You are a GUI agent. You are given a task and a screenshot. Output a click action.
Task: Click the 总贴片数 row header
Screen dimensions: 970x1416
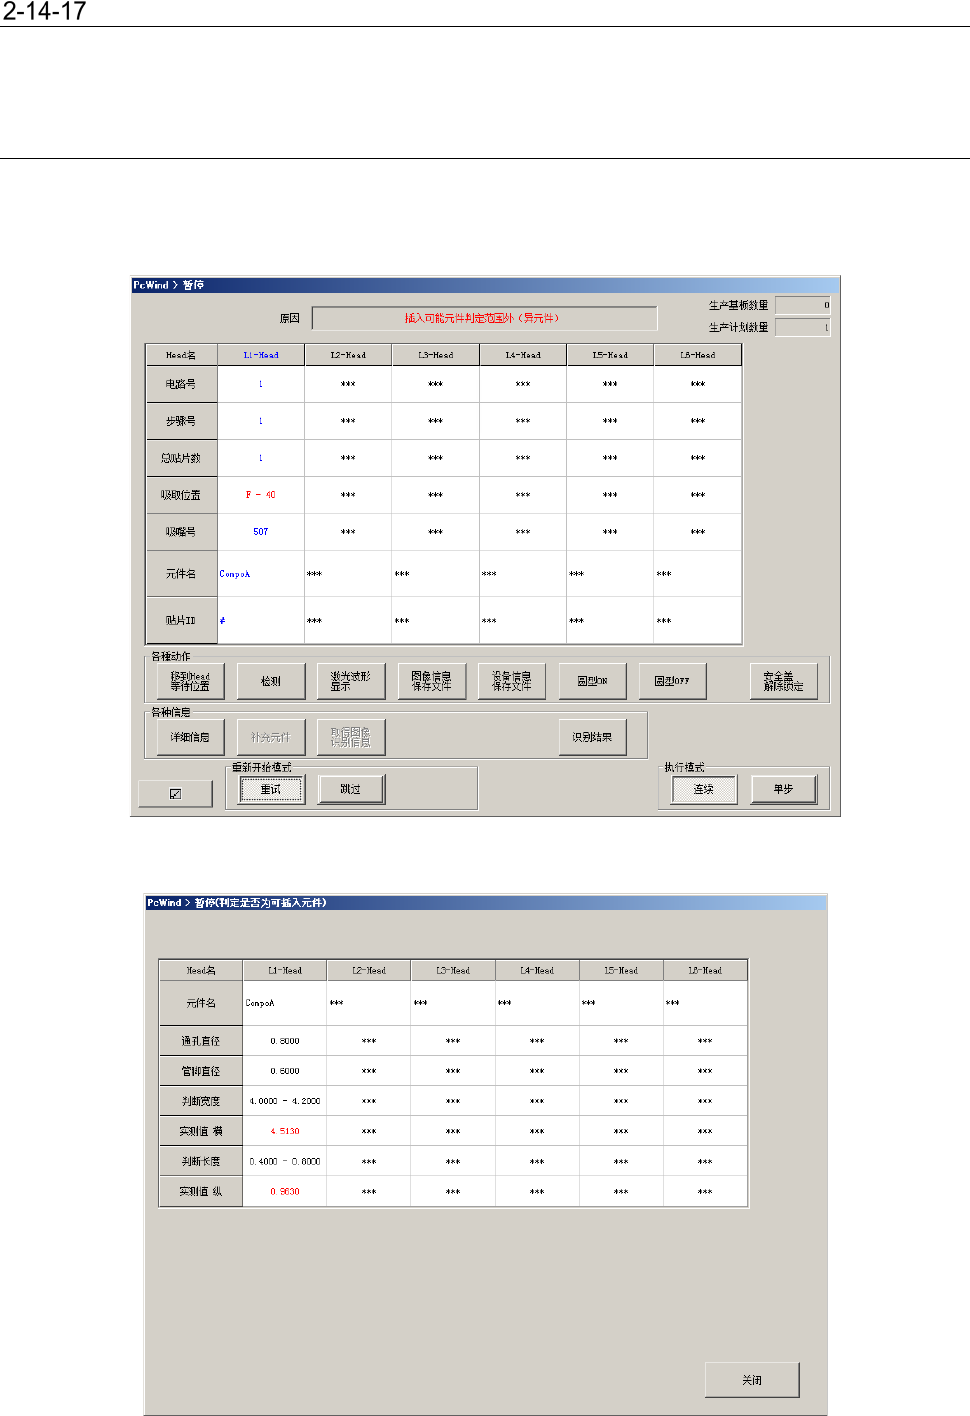pyautogui.click(x=181, y=458)
